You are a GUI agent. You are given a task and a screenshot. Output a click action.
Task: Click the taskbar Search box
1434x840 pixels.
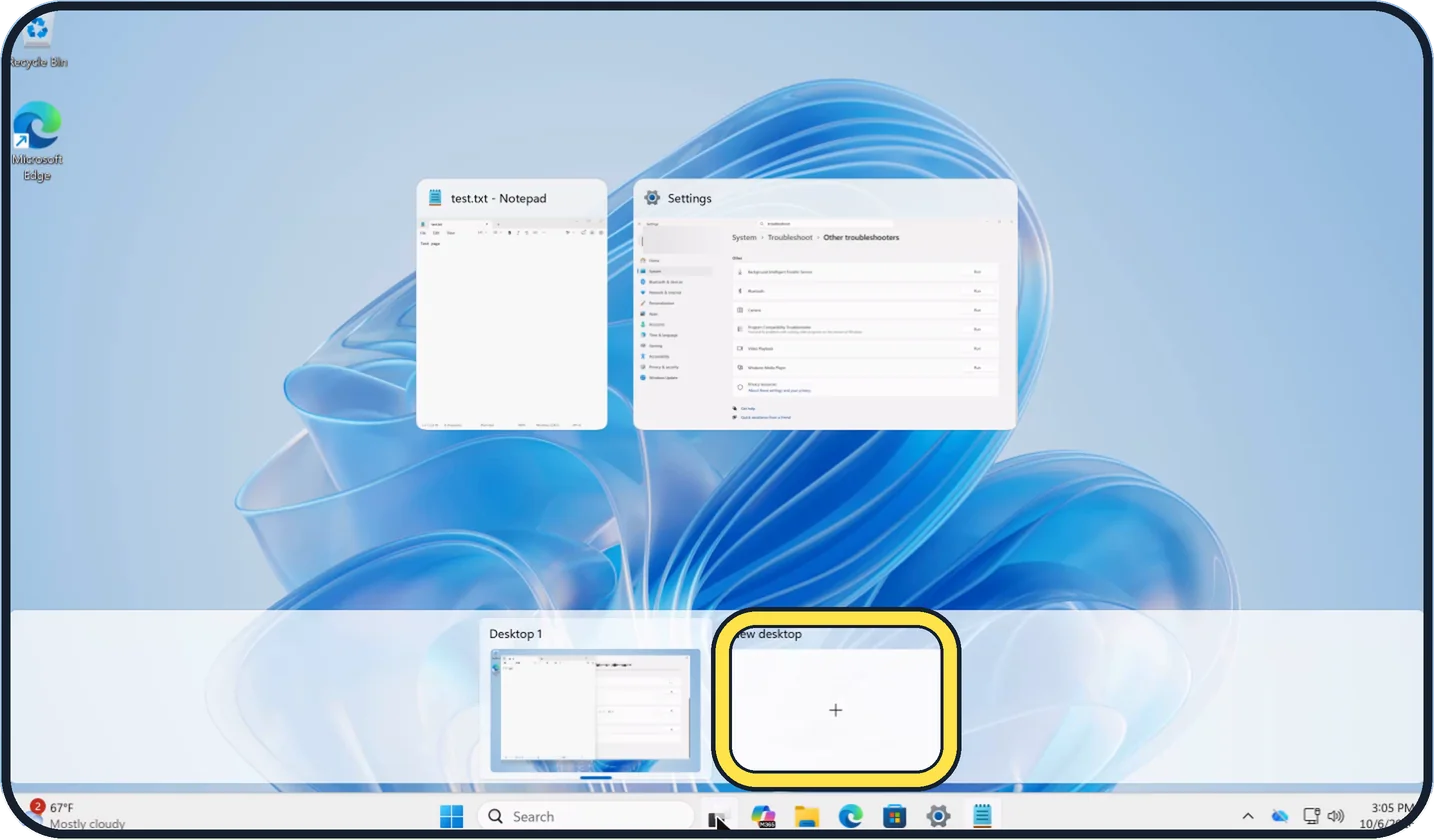point(586,816)
